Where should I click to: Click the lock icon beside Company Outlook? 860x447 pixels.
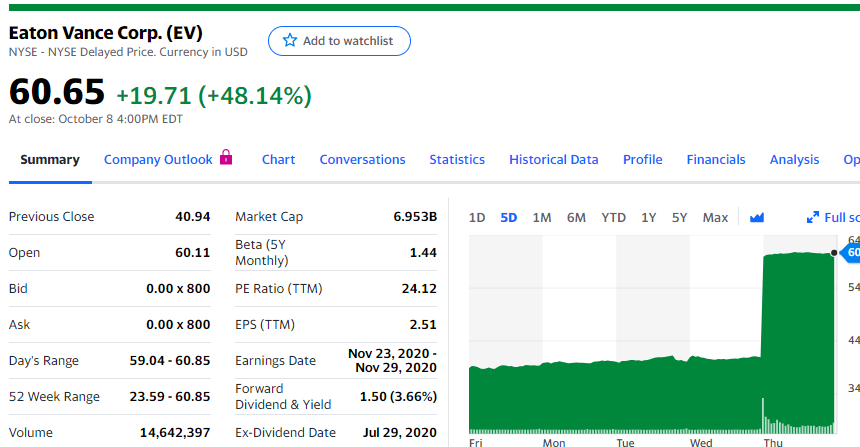(225, 158)
